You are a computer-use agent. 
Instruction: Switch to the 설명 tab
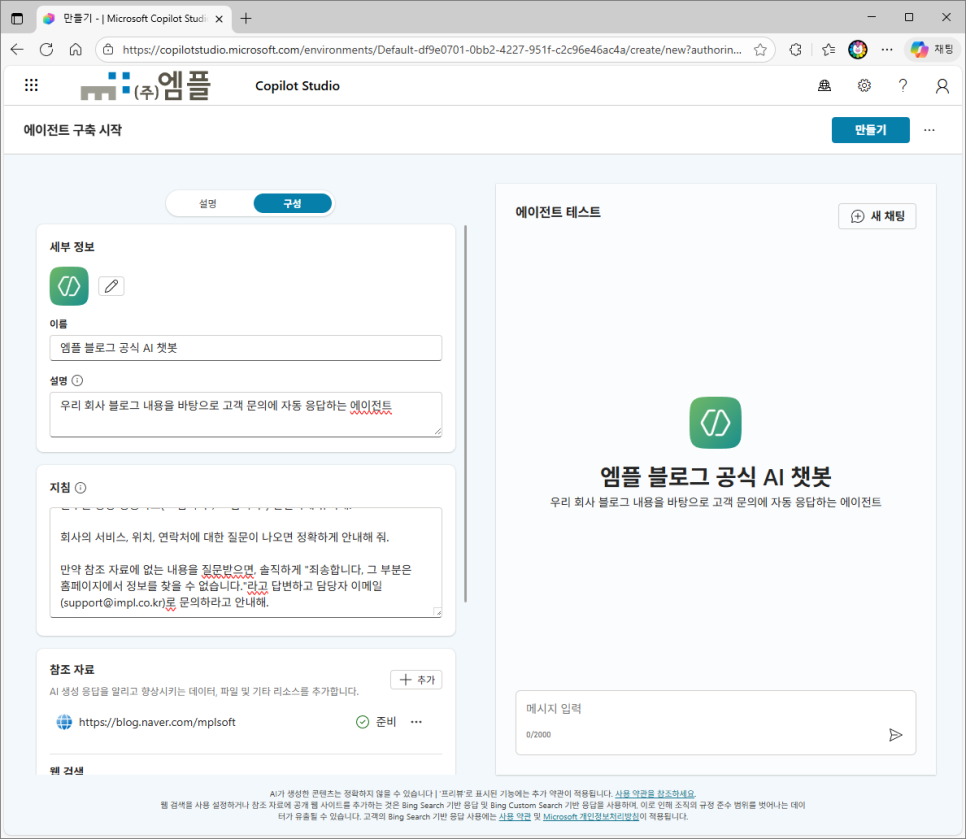(x=208, y=203)
